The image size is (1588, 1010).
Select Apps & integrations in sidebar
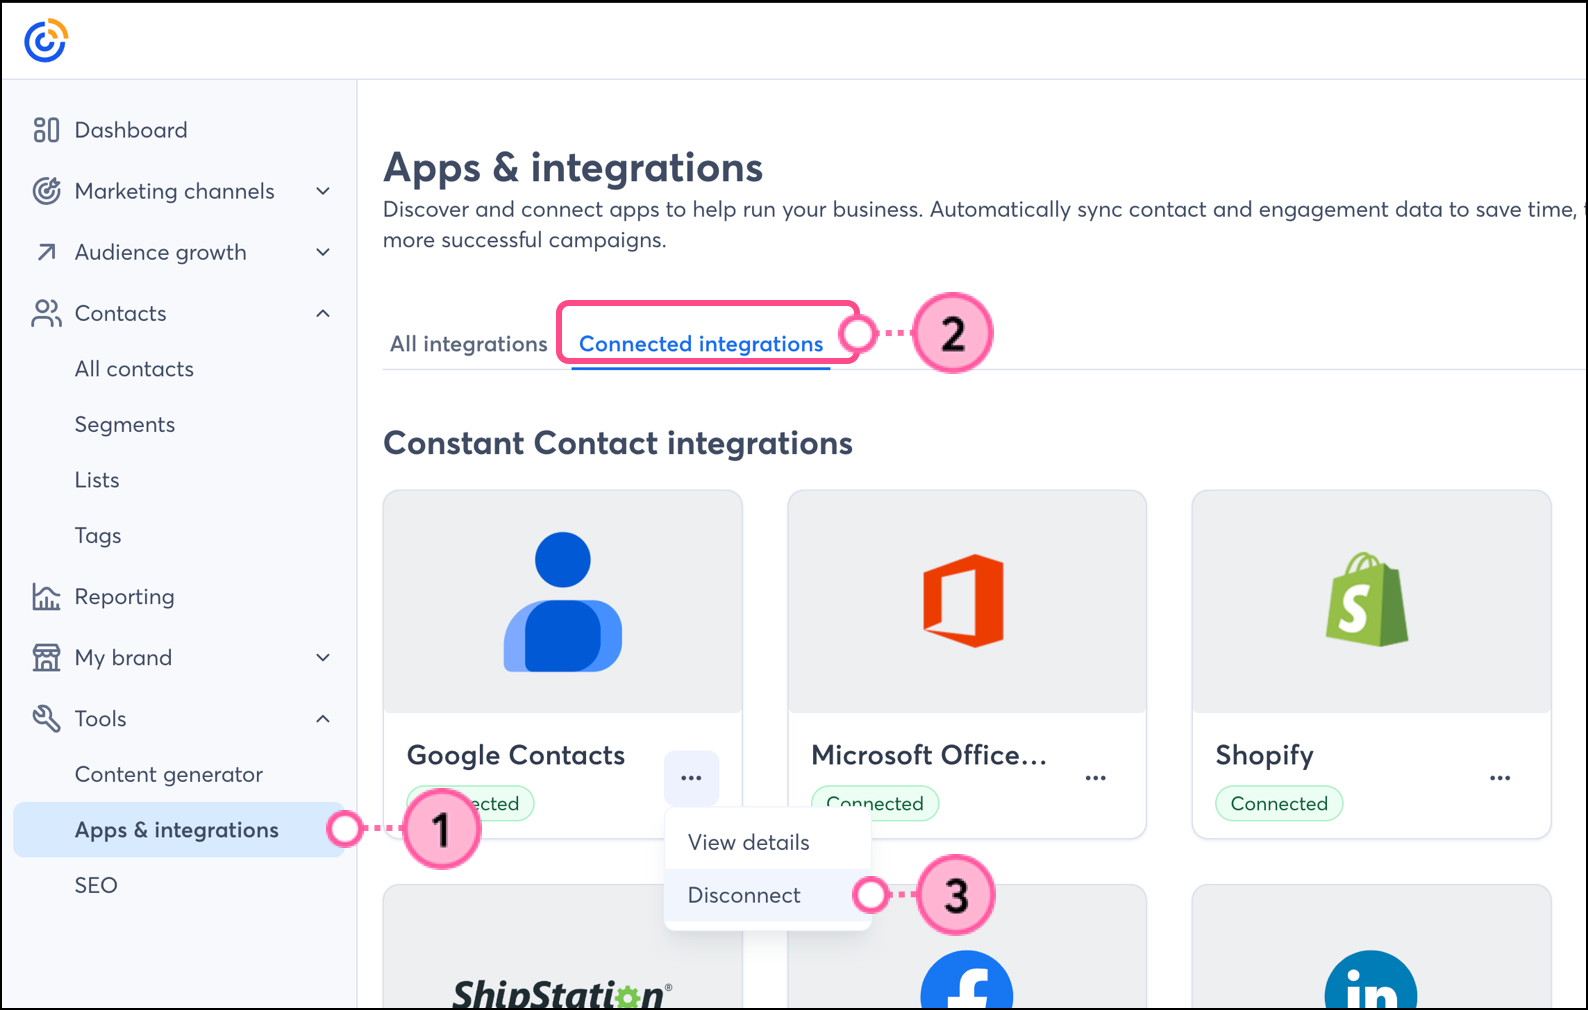click(179, 830)
